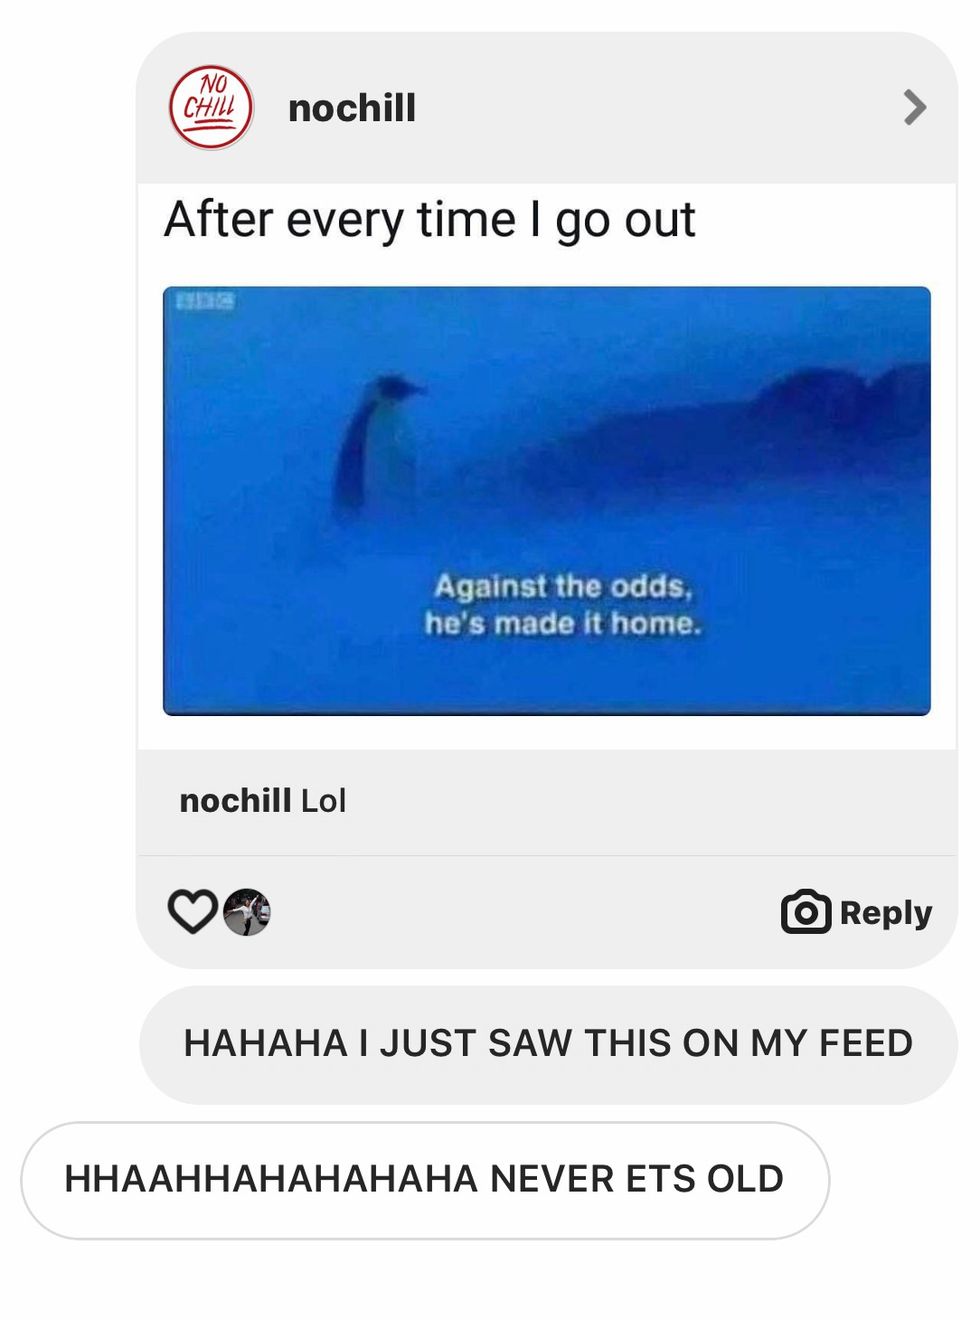Tap the camera icon beside Reply

pyautogui.click(x=806, y=911)
